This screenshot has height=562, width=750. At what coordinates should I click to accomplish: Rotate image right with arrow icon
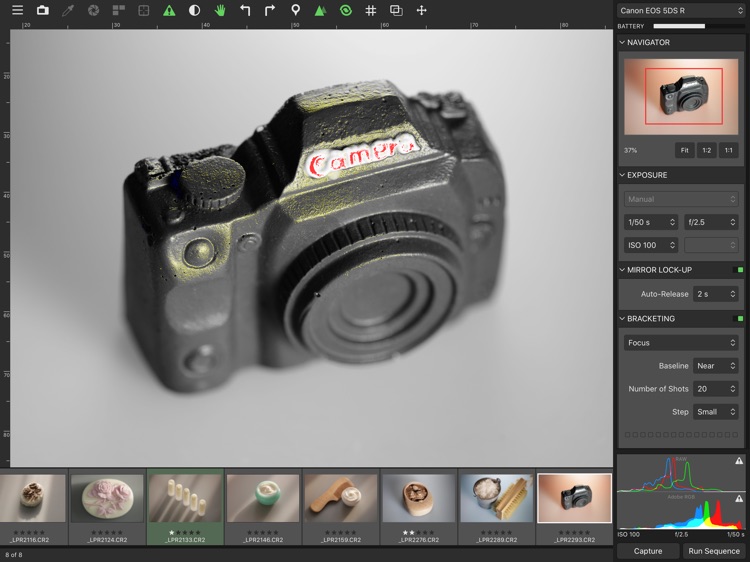coord(270,10)
